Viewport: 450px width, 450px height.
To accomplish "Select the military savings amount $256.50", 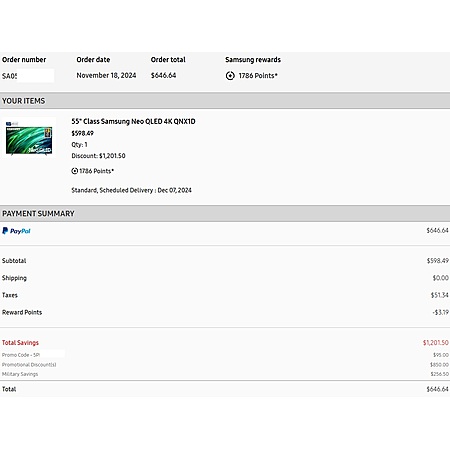I will pos(439,374).
